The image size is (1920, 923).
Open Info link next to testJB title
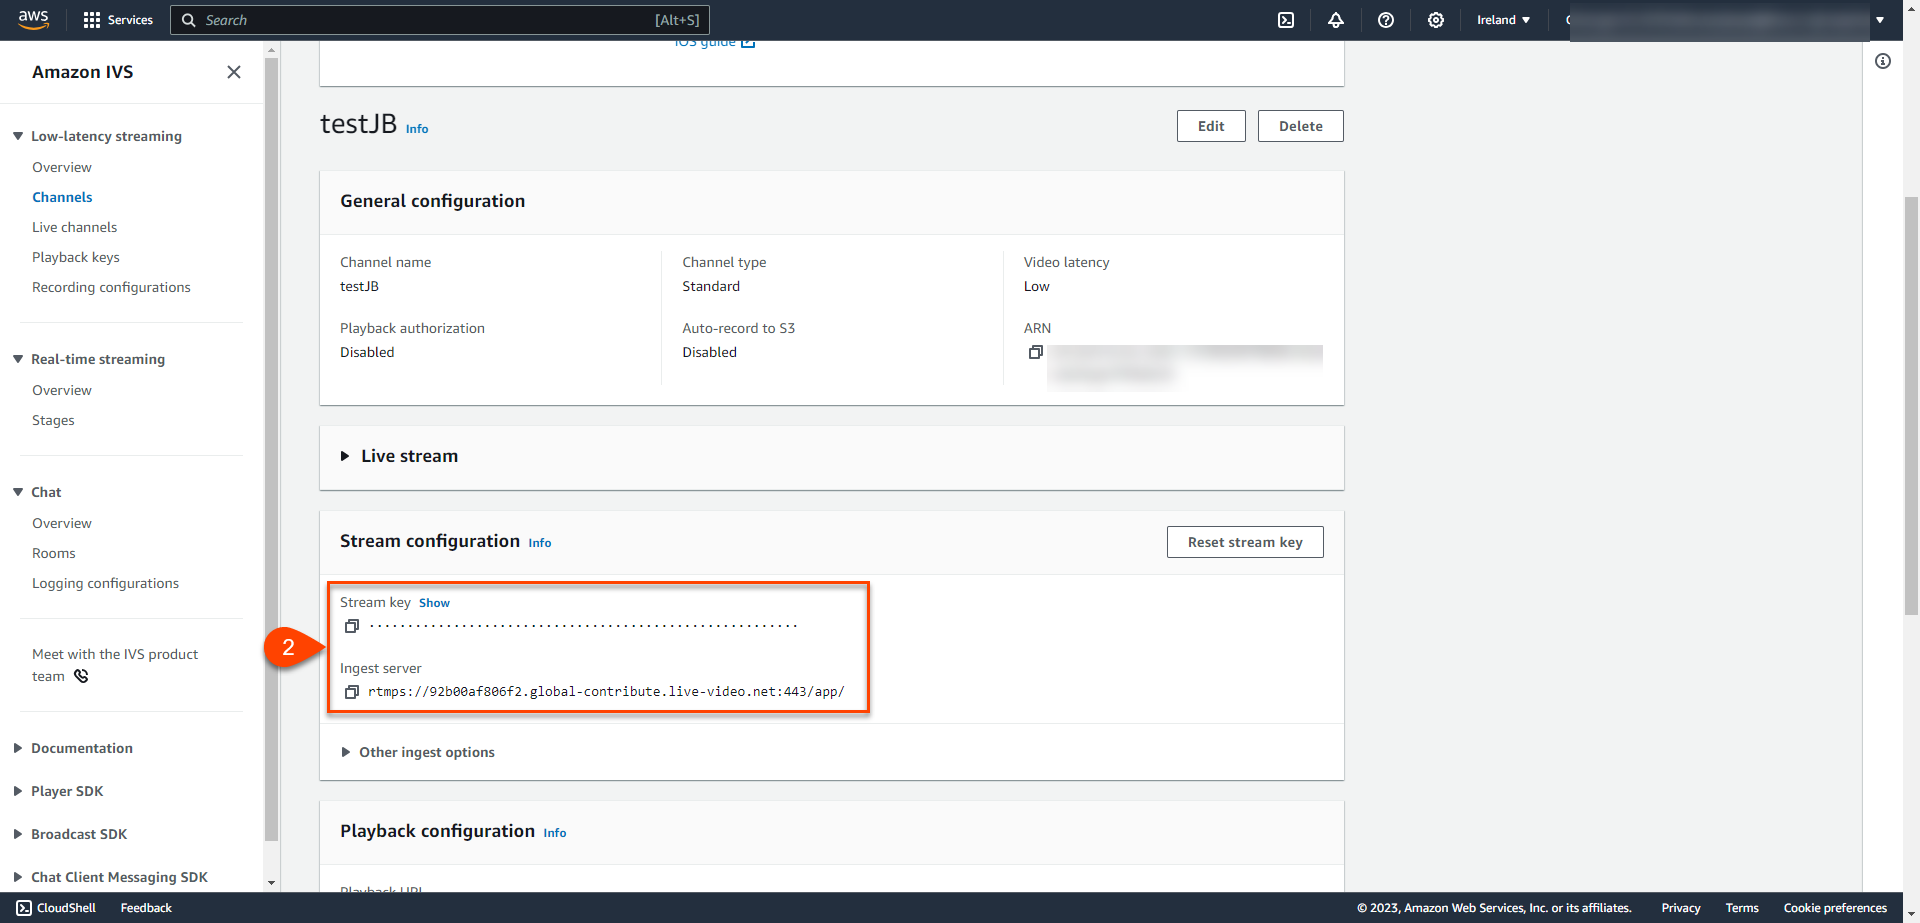click(x=417, y=129)
